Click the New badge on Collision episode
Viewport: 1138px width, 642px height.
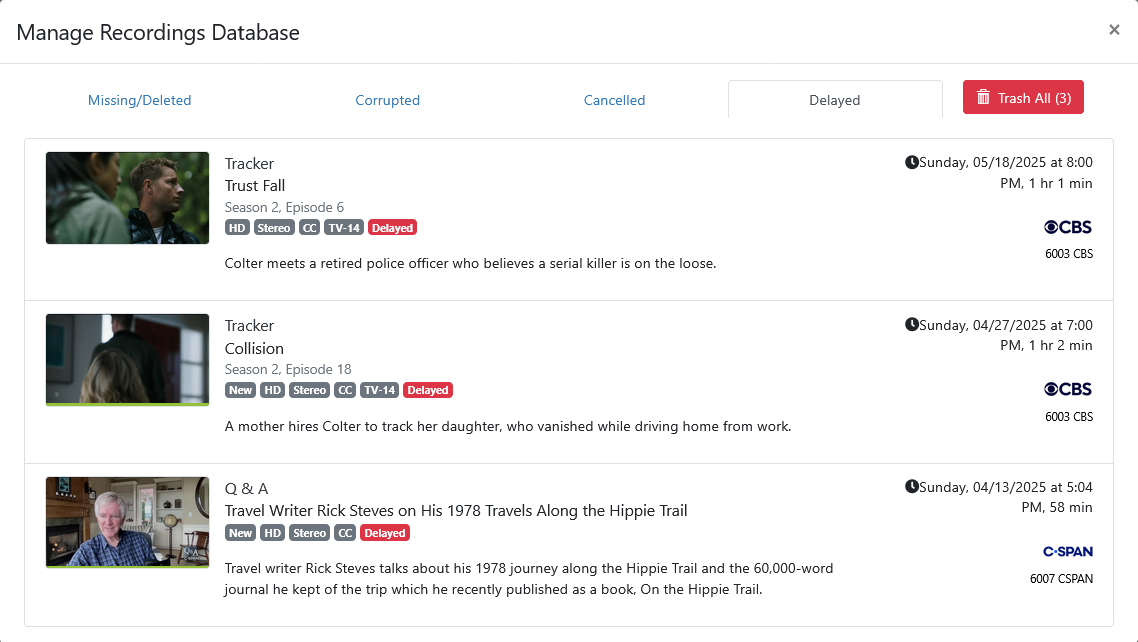point(240,390)
